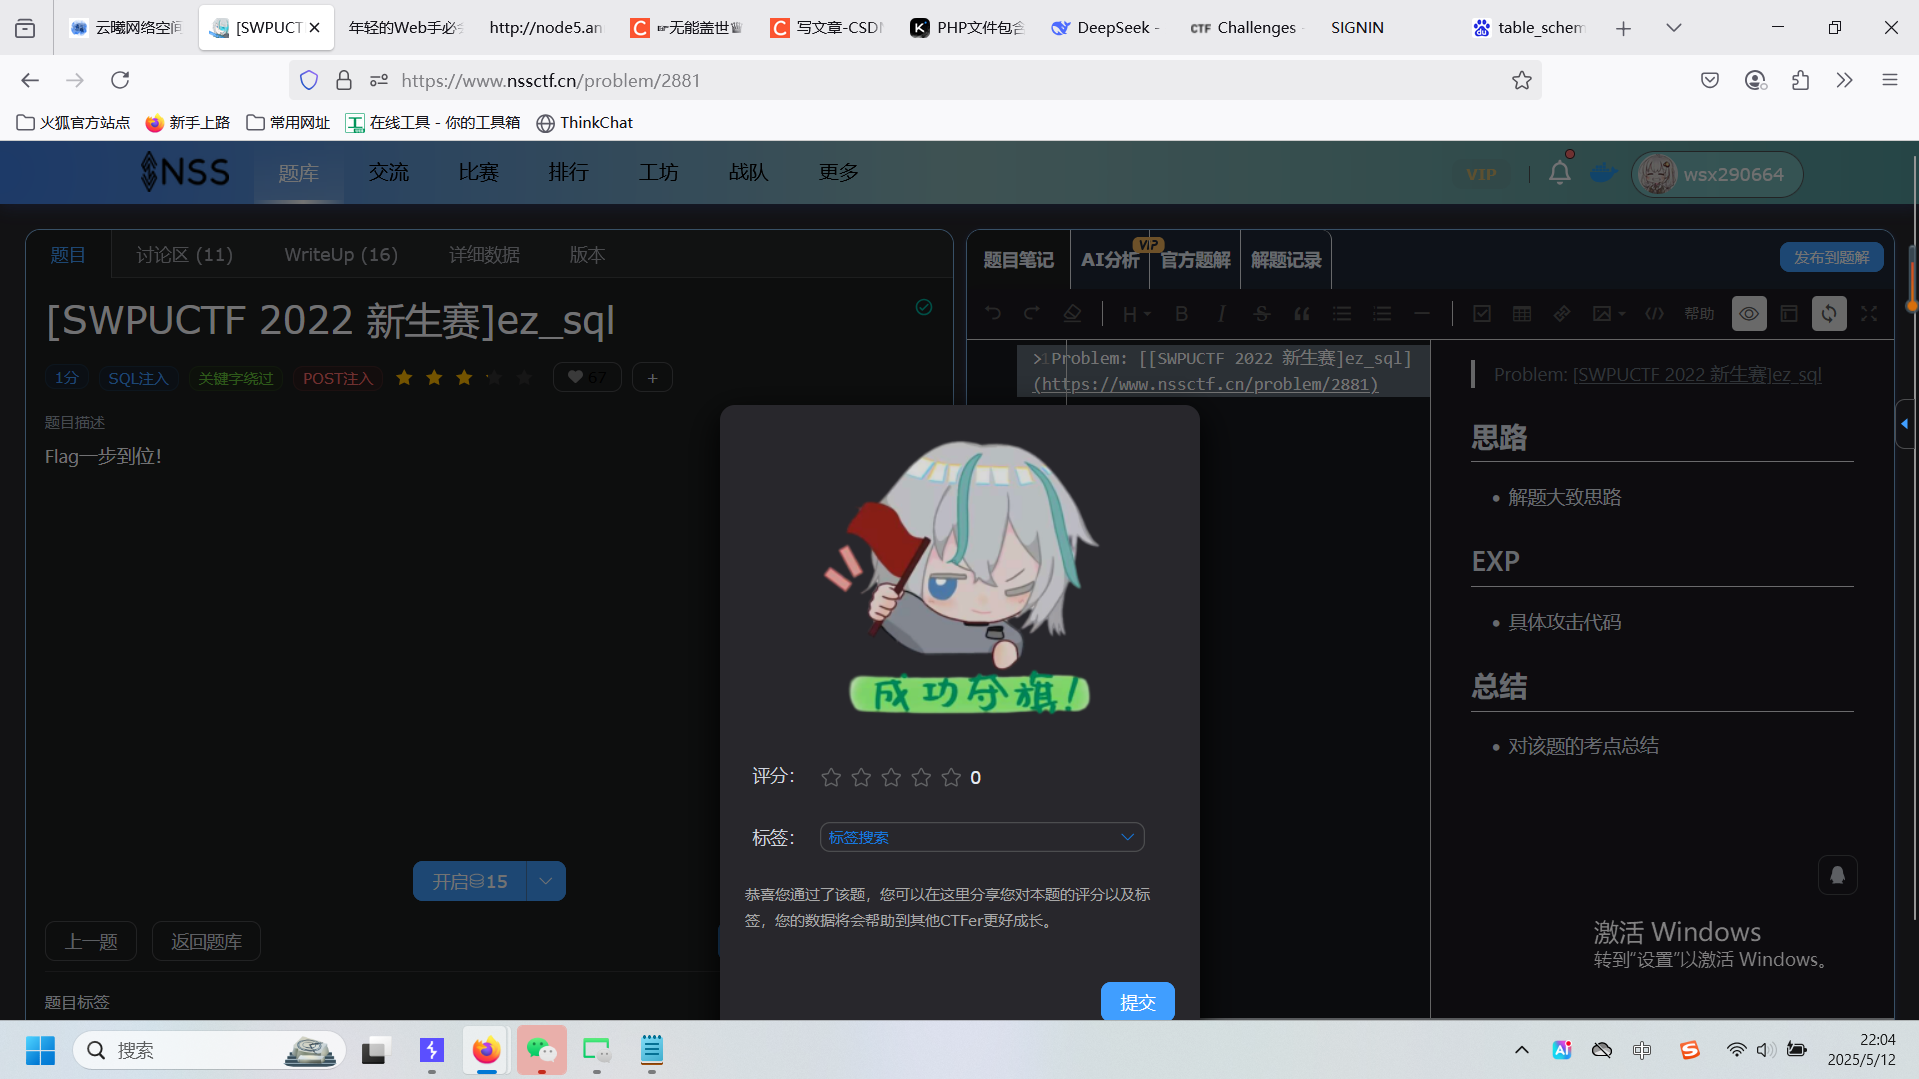Open editor 帮助 help
The image size is (1919, 1079).
(x=1699, y=314)
